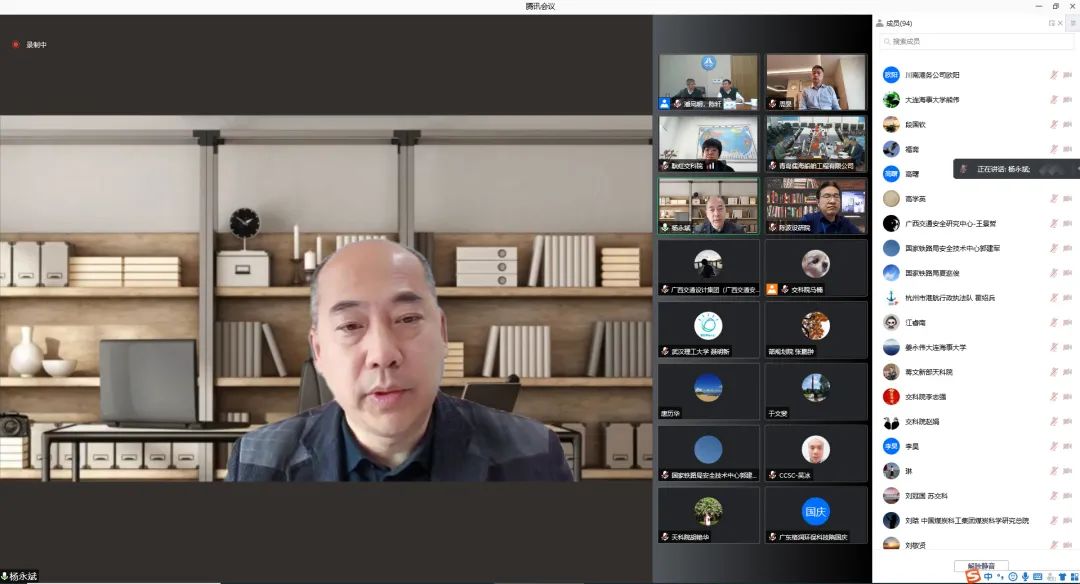Click the orange host badge on 交科院马楠 thumbnail

[771, 288]
